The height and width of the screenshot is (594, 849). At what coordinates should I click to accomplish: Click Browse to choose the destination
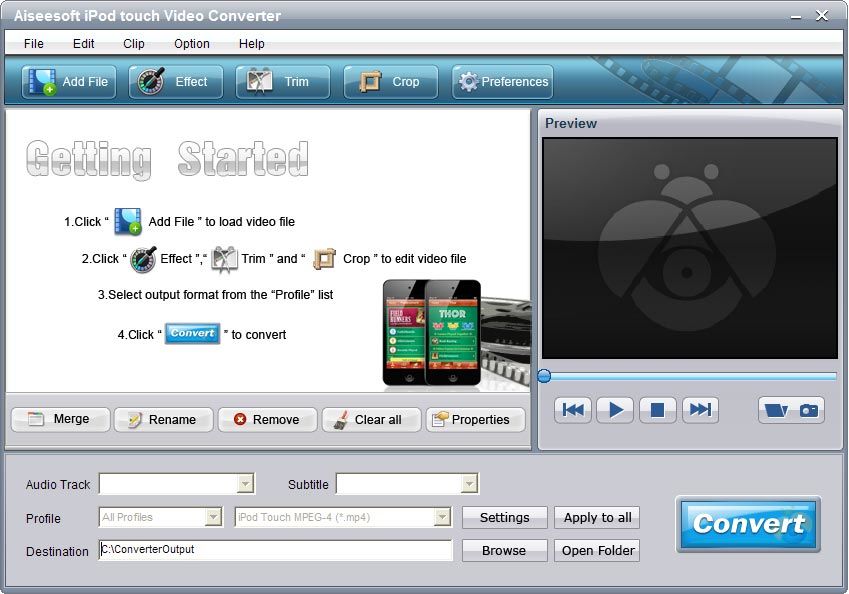504,550
